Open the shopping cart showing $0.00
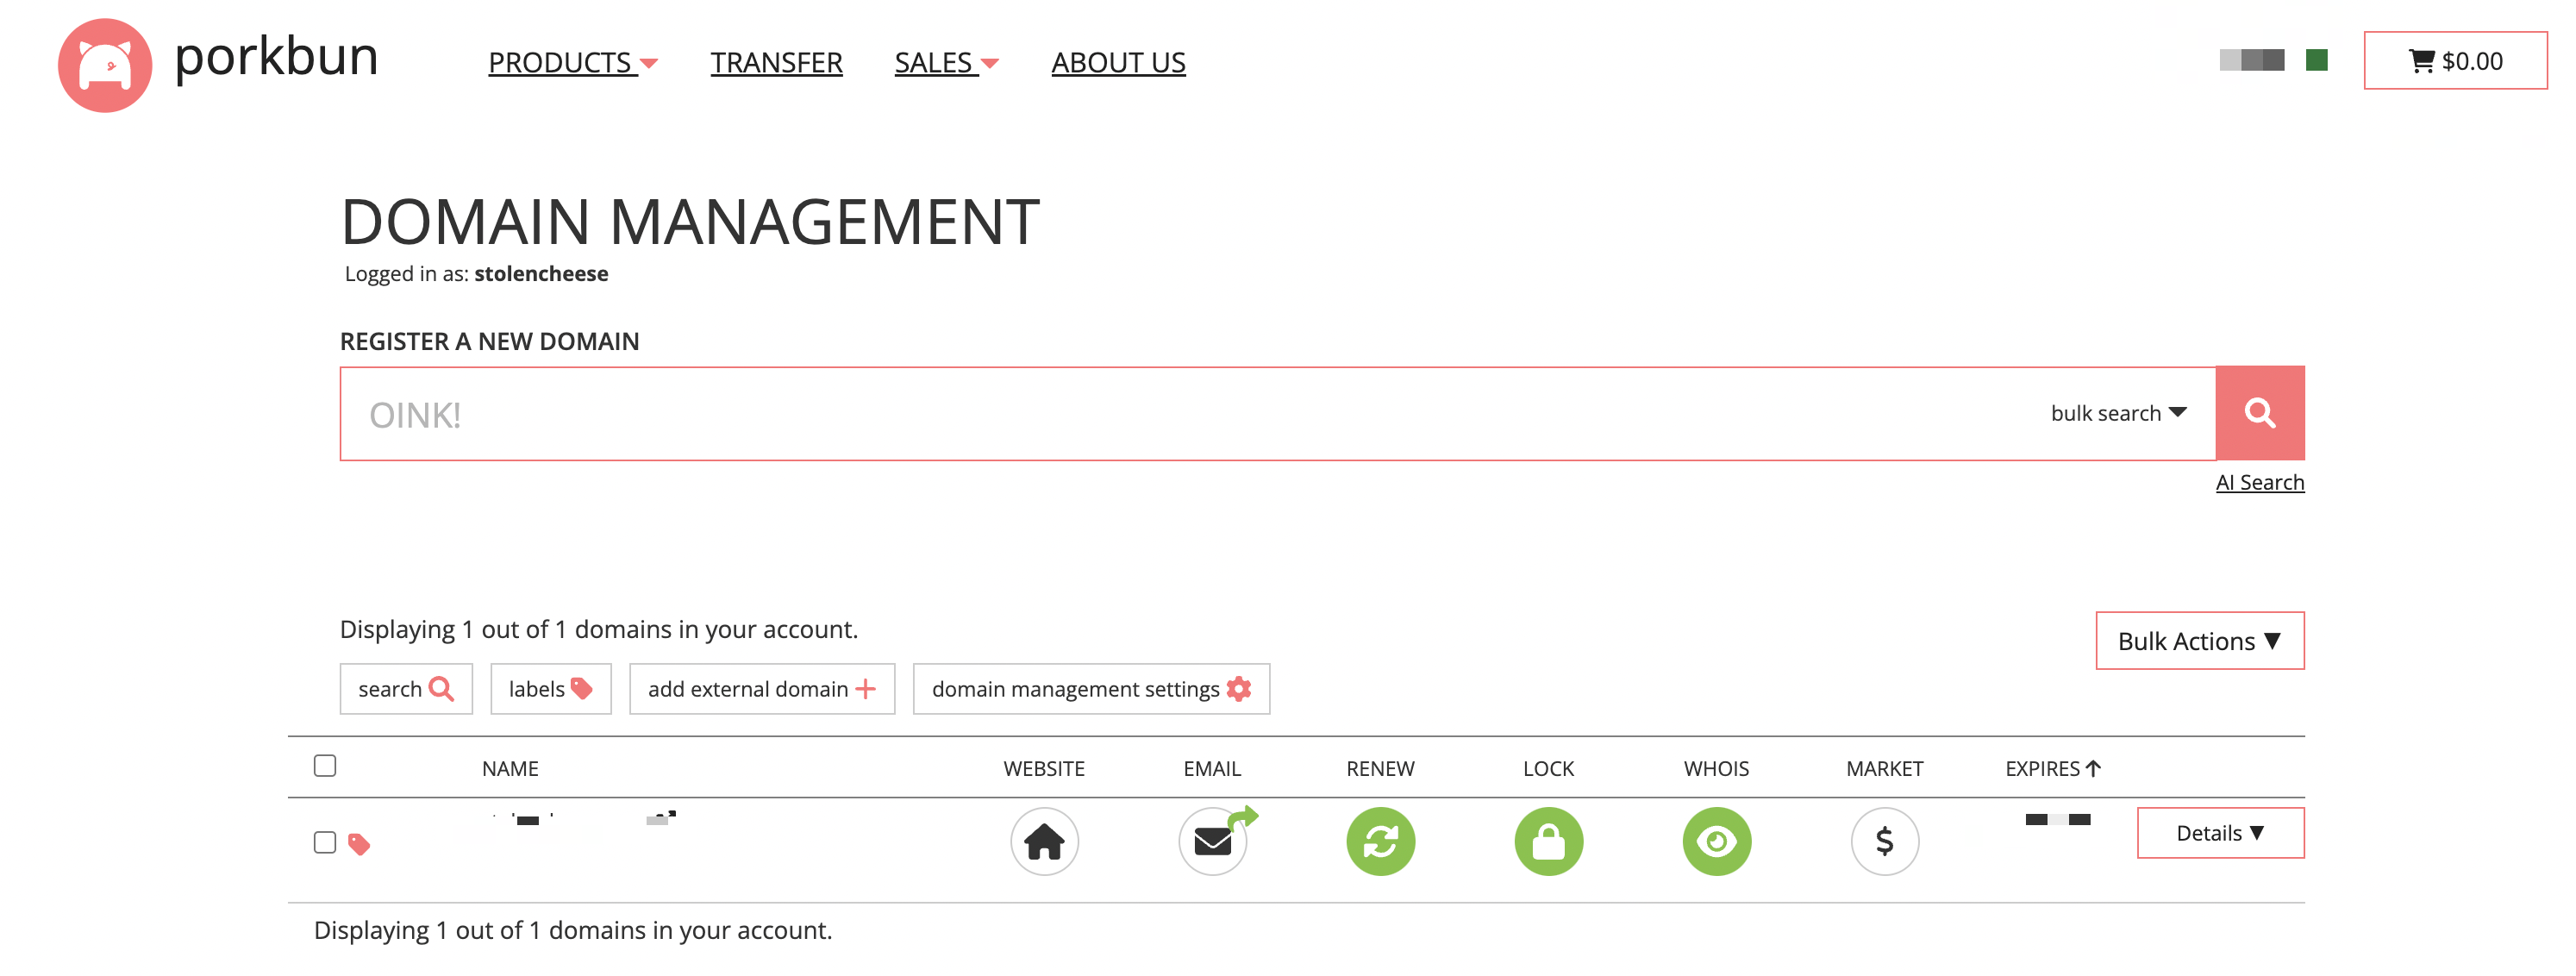Image resolution: width=2576 pixels, height=976 pixels. (x=2455, y=61)
